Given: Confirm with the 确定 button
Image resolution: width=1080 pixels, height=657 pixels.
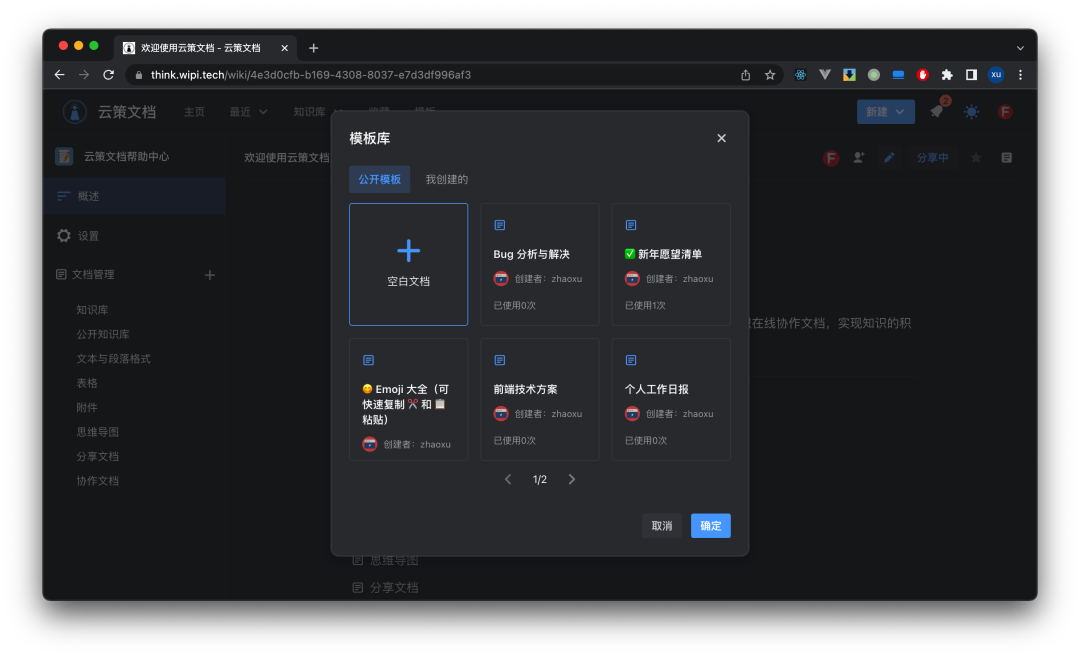Looking at the screenshot, I should 711,526.
